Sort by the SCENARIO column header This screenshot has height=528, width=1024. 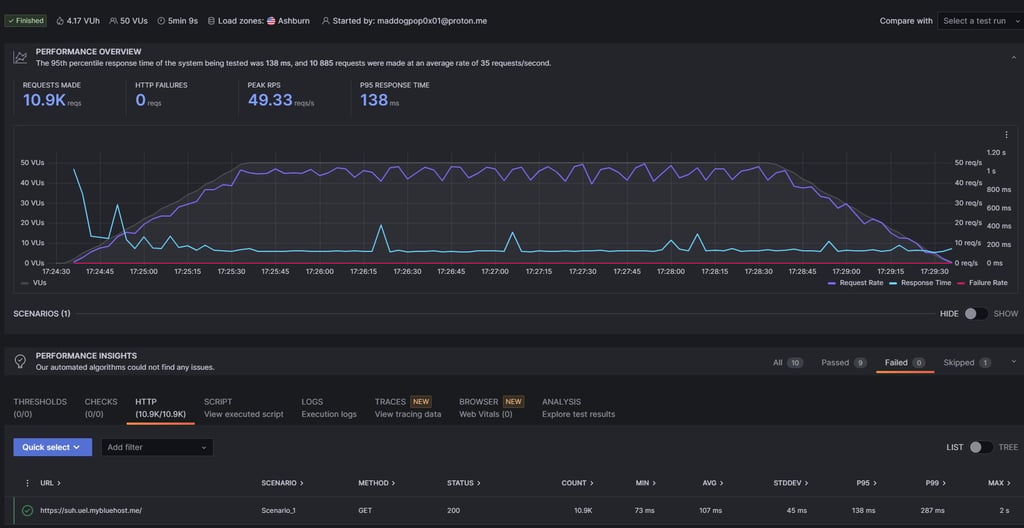pos(282,483)
